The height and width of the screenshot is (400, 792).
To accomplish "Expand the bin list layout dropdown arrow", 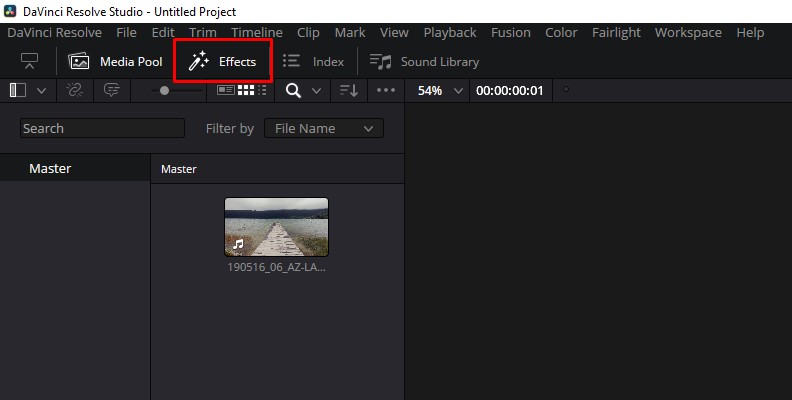I will [42, 91].
